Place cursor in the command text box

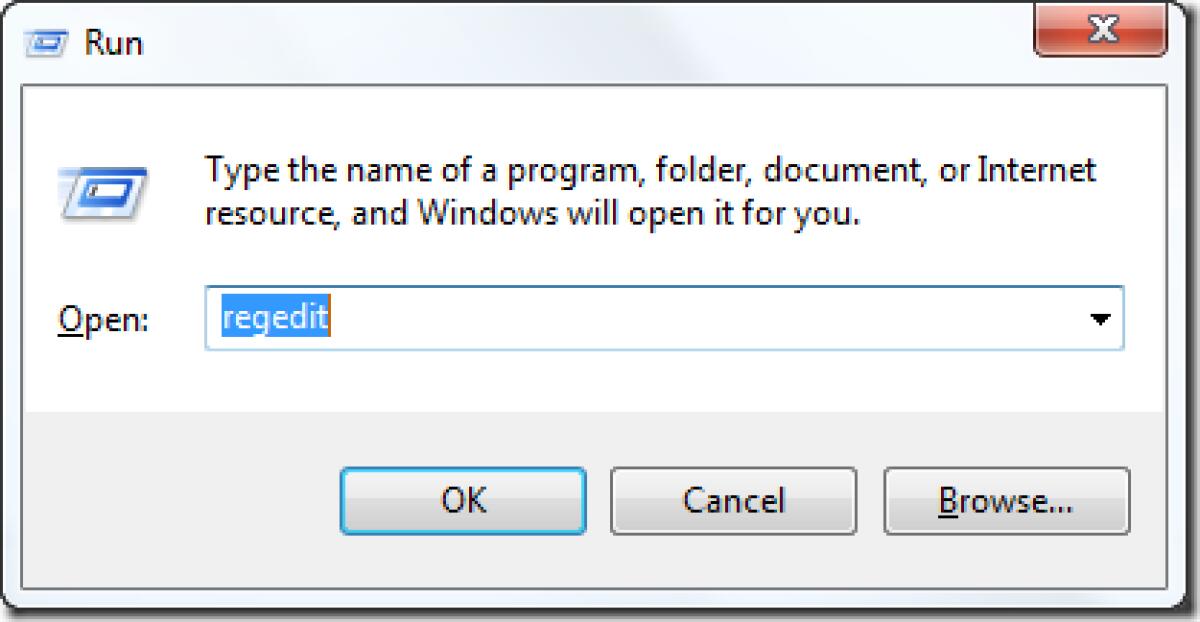tap(600, 318)
